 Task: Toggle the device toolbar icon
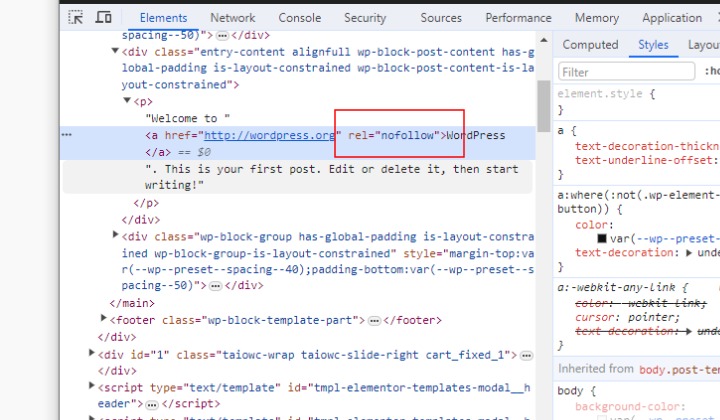tap(103, 17)
